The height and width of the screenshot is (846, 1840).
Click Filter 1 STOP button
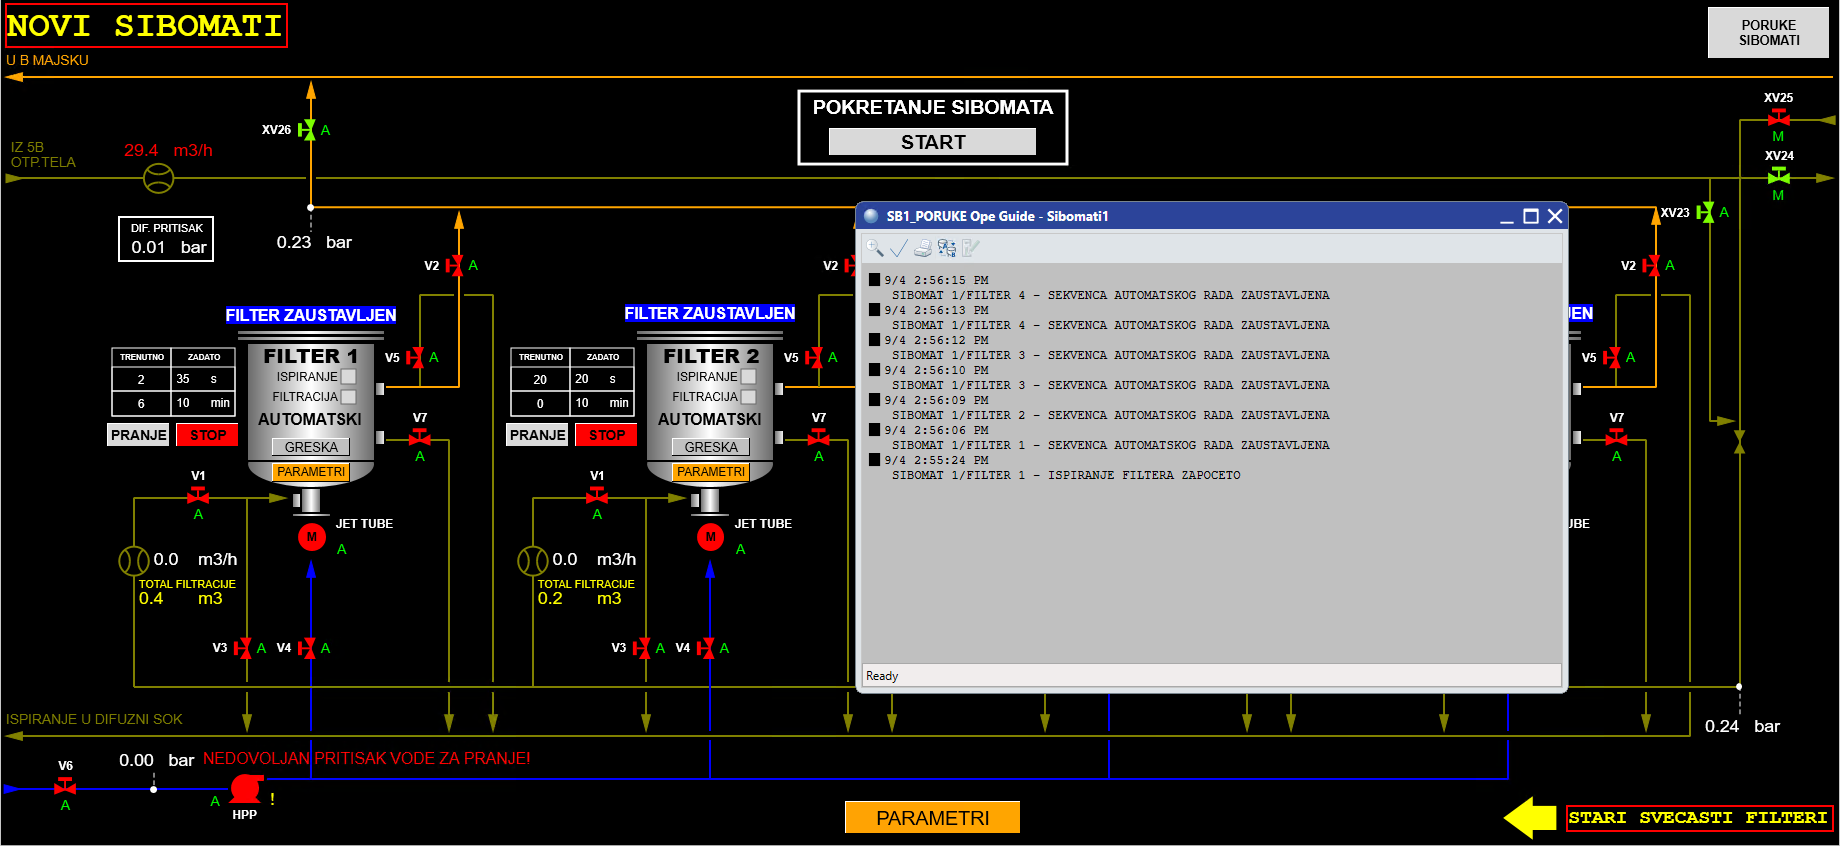click(x=207, y=435)
